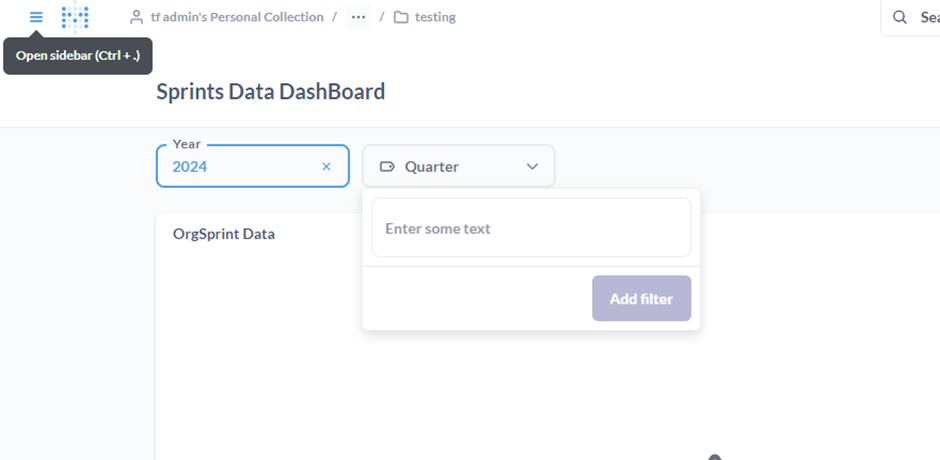This screenshot has height=460, width=940.
Task: Click the search magnifier icon
Action: (899, 17)
